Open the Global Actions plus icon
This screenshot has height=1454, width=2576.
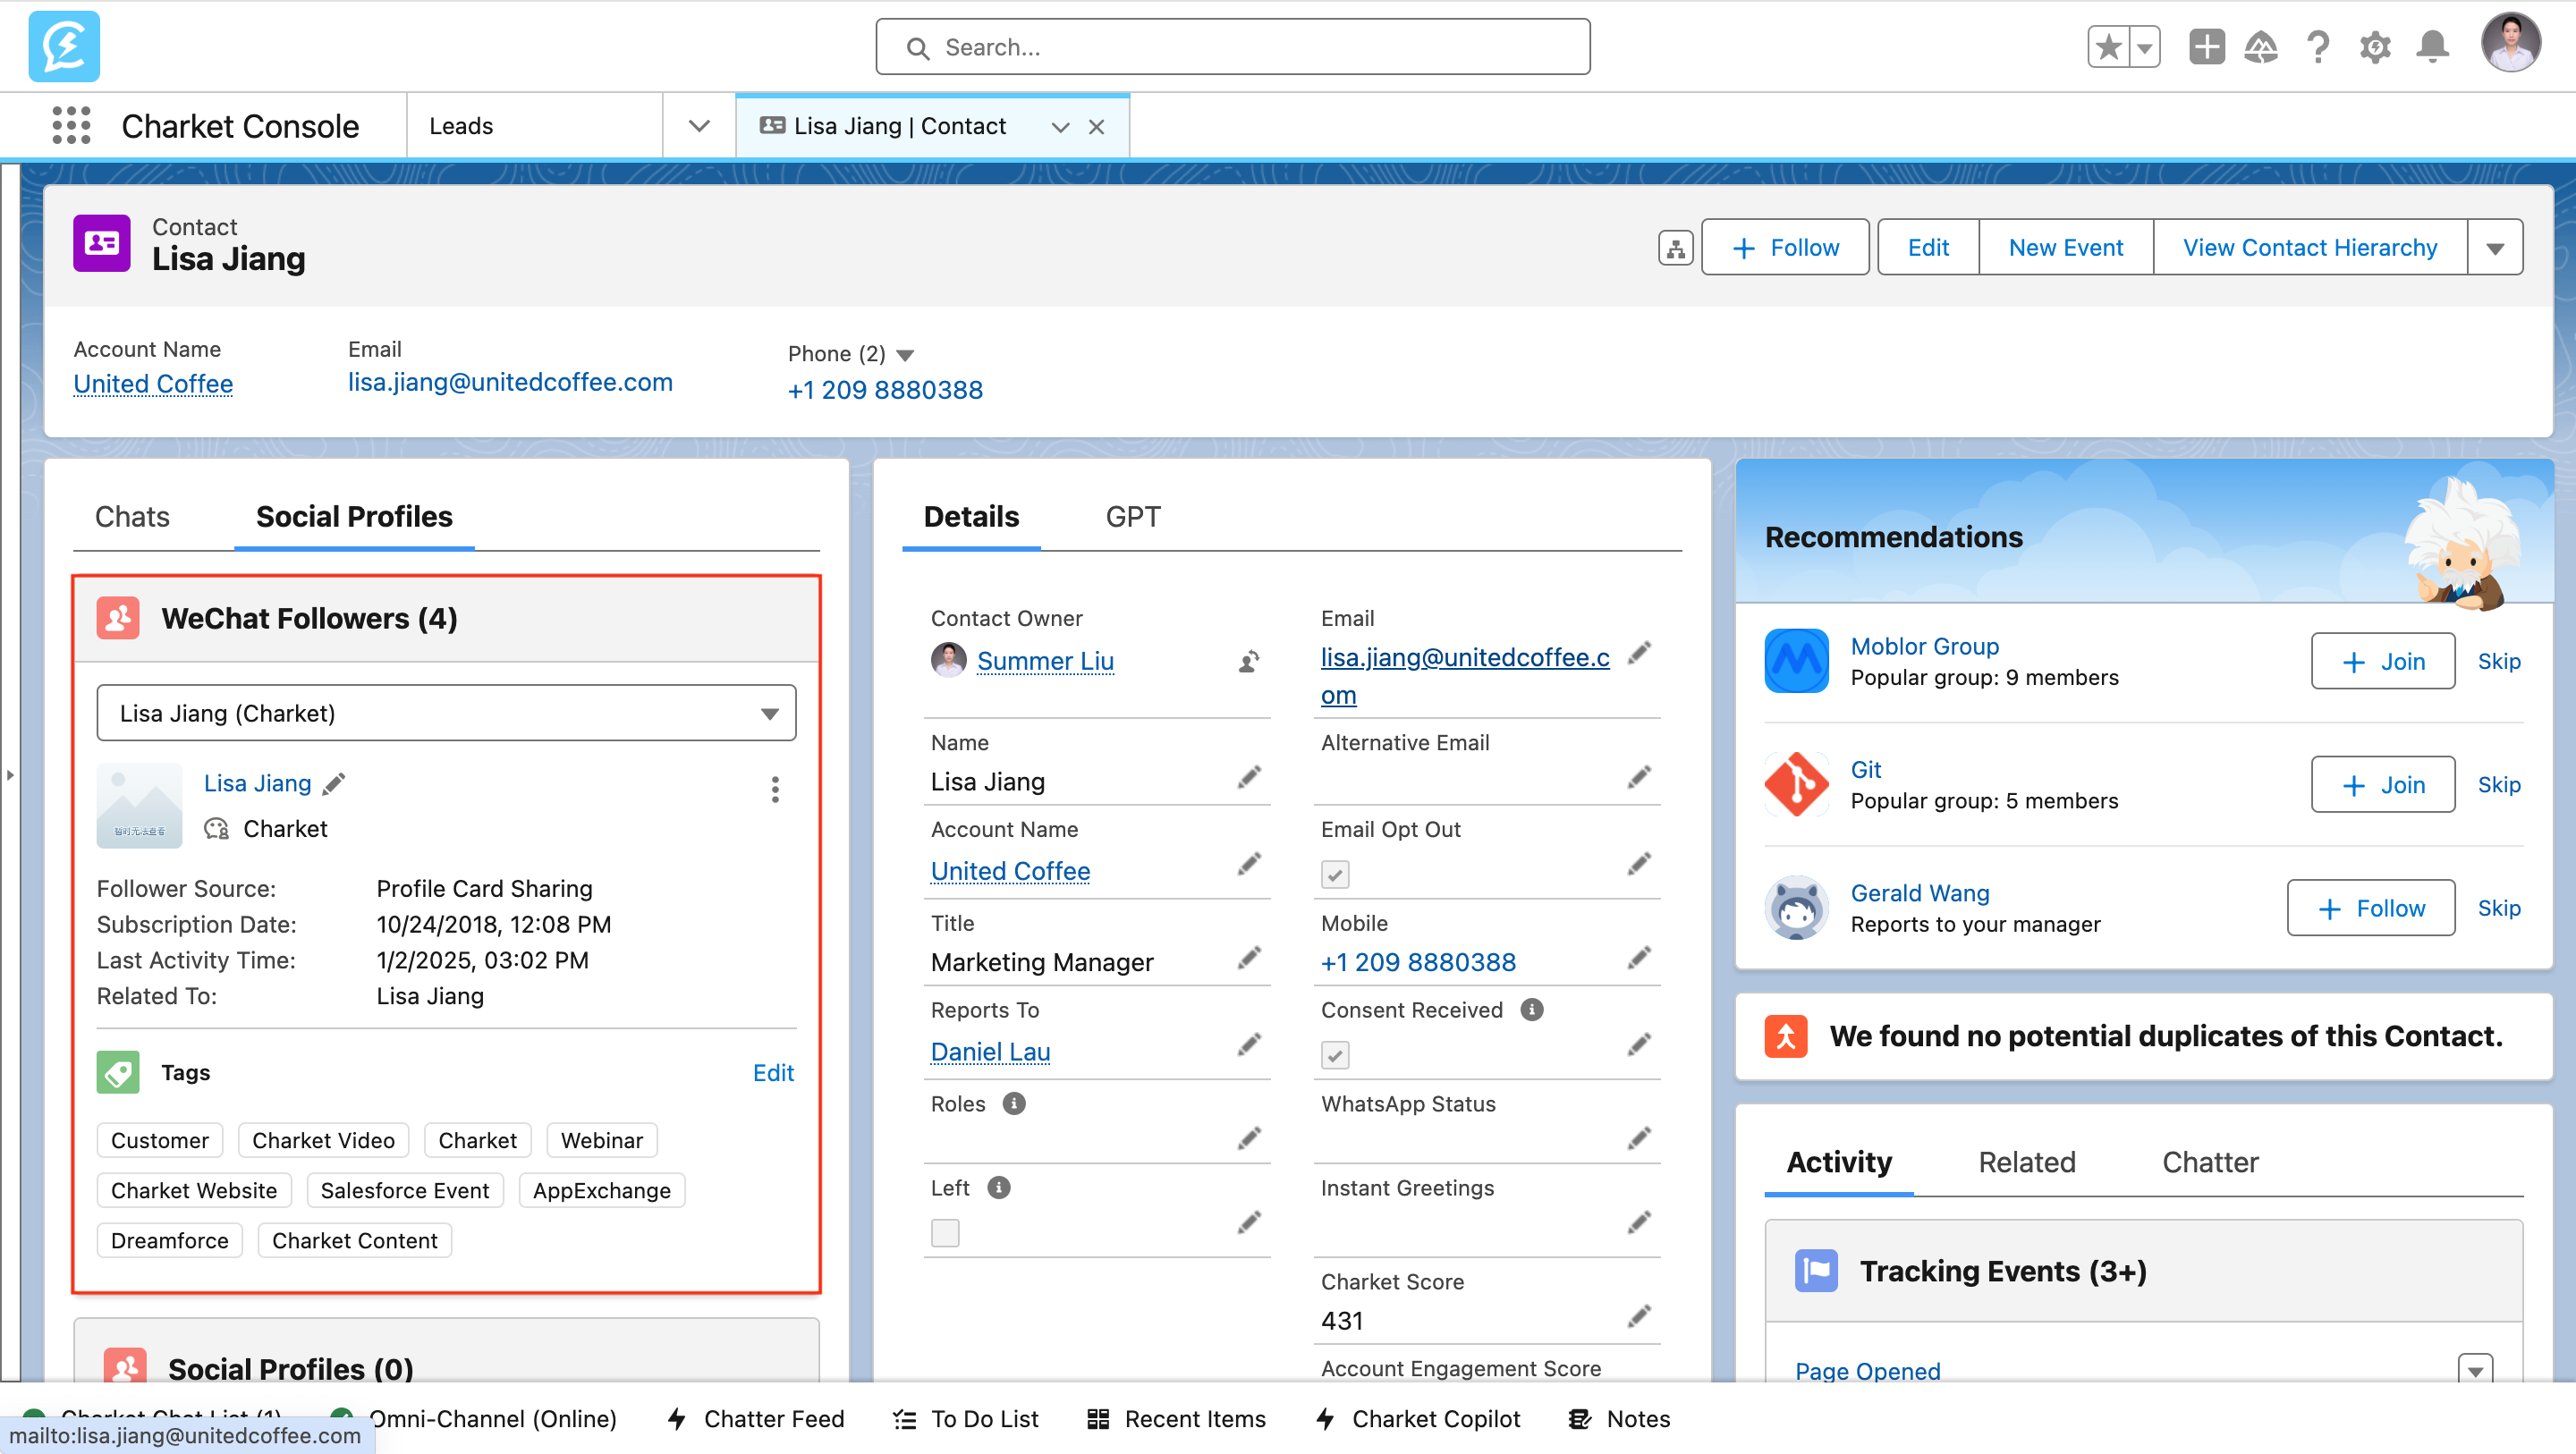coord(2206,47)
